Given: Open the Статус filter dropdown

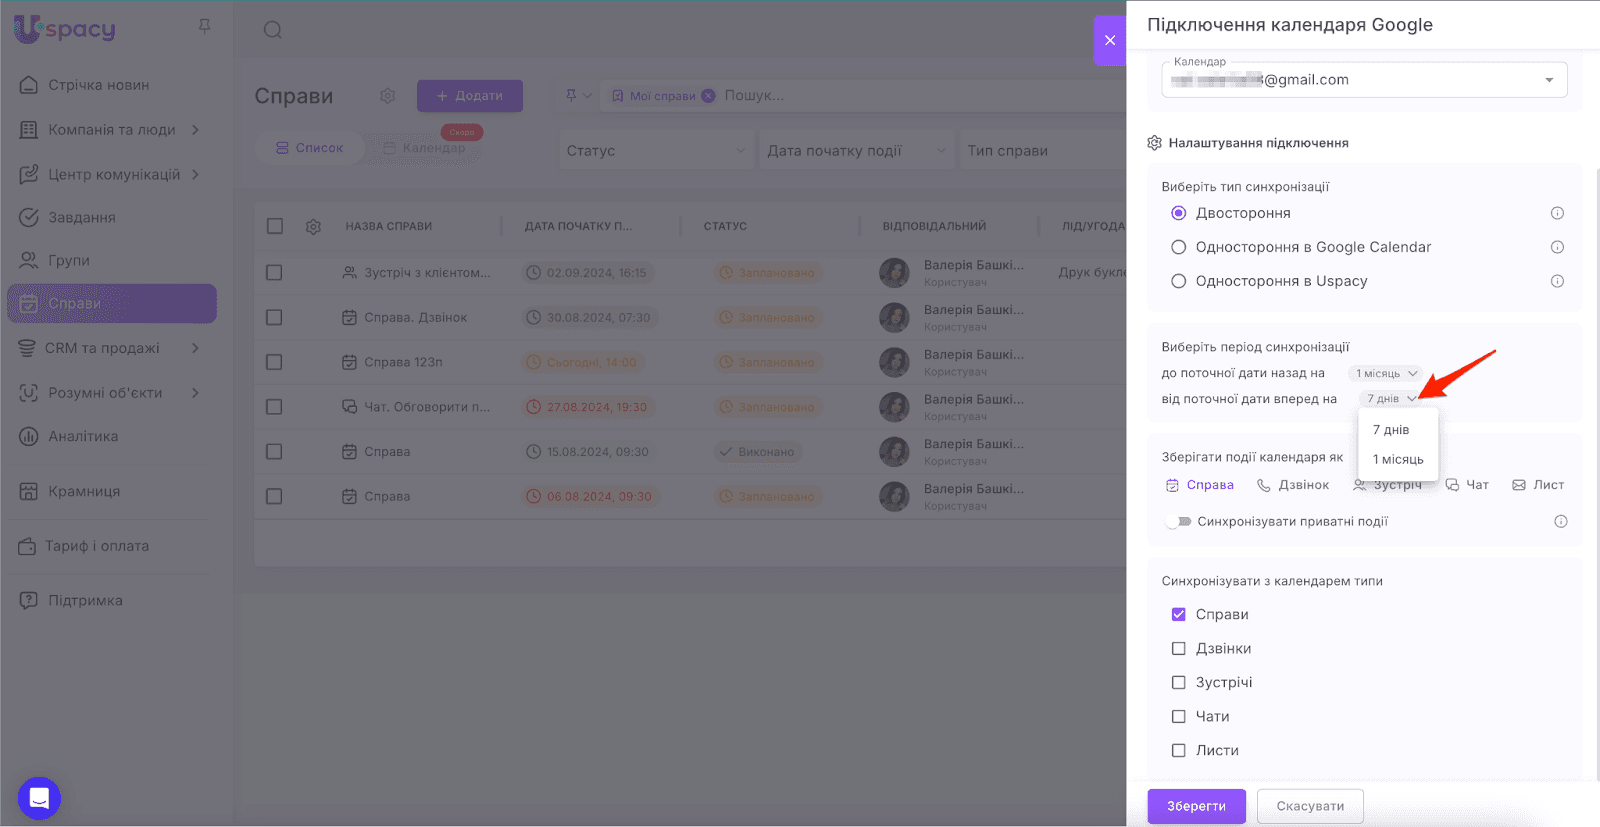Looking at the screenshot, I should coord(654,151).
